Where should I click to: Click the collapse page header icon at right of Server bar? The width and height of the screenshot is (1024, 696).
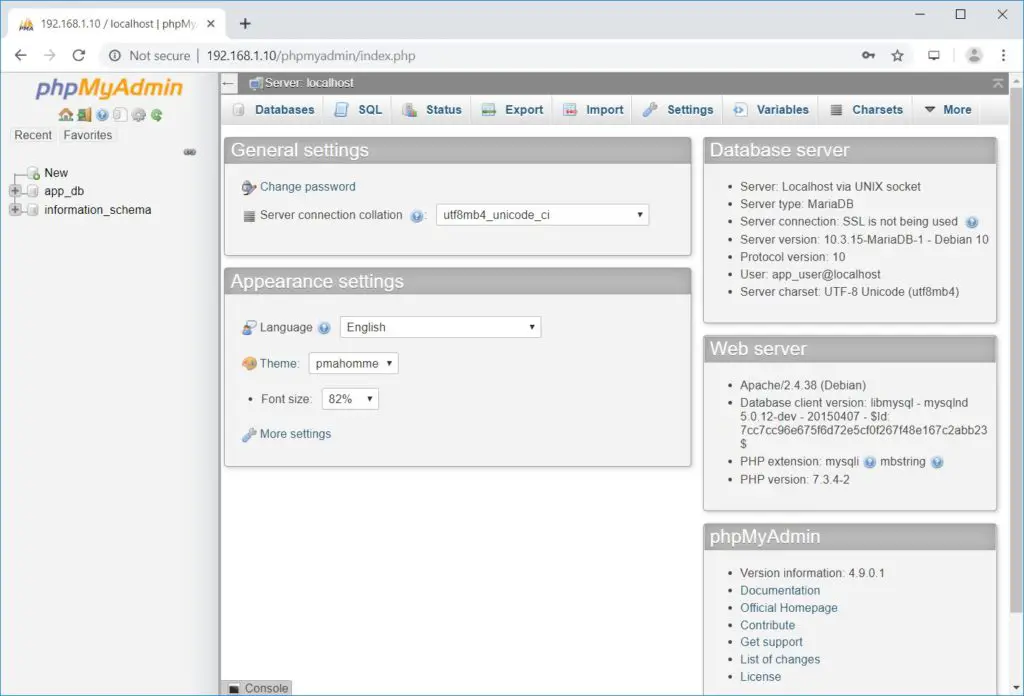[x=997, y=83]
